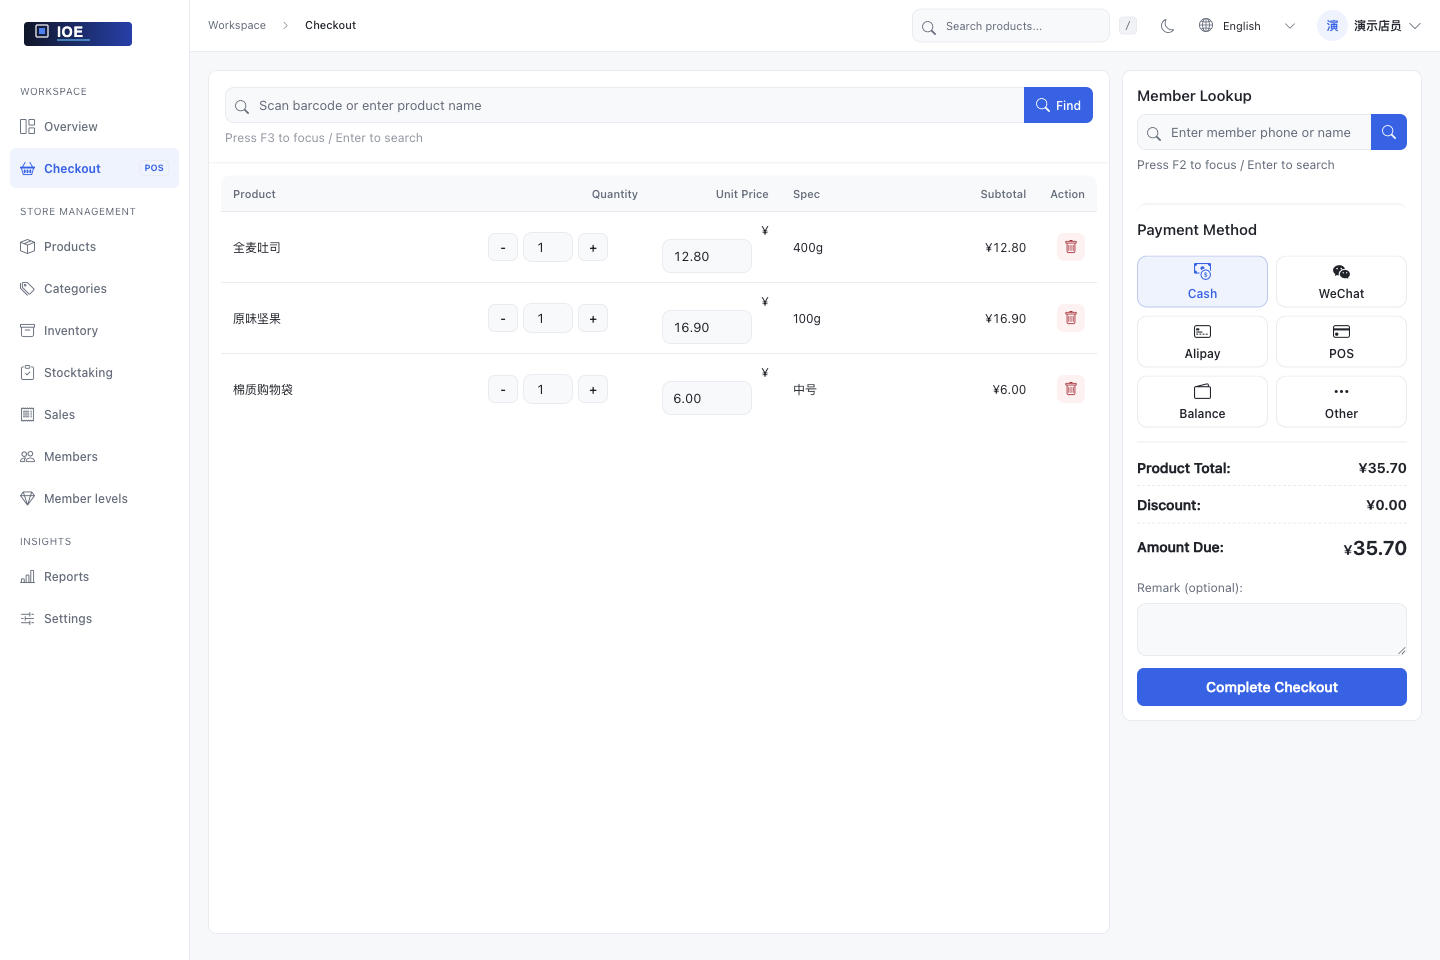The height and width of the screenshot is (960, 1440).
Task: Choose Alipay as payment method
Action: coord(1202,342)
